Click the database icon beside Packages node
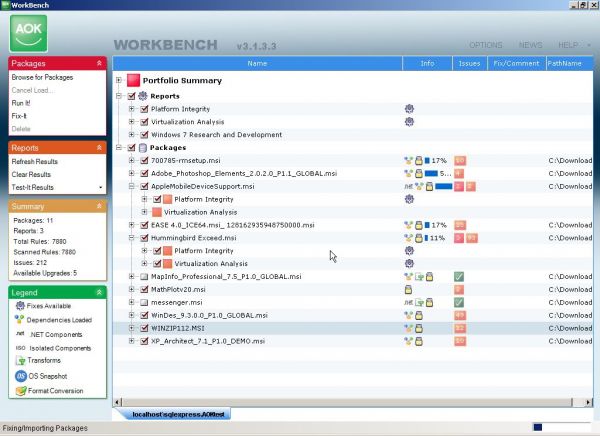 click(143, 147)
